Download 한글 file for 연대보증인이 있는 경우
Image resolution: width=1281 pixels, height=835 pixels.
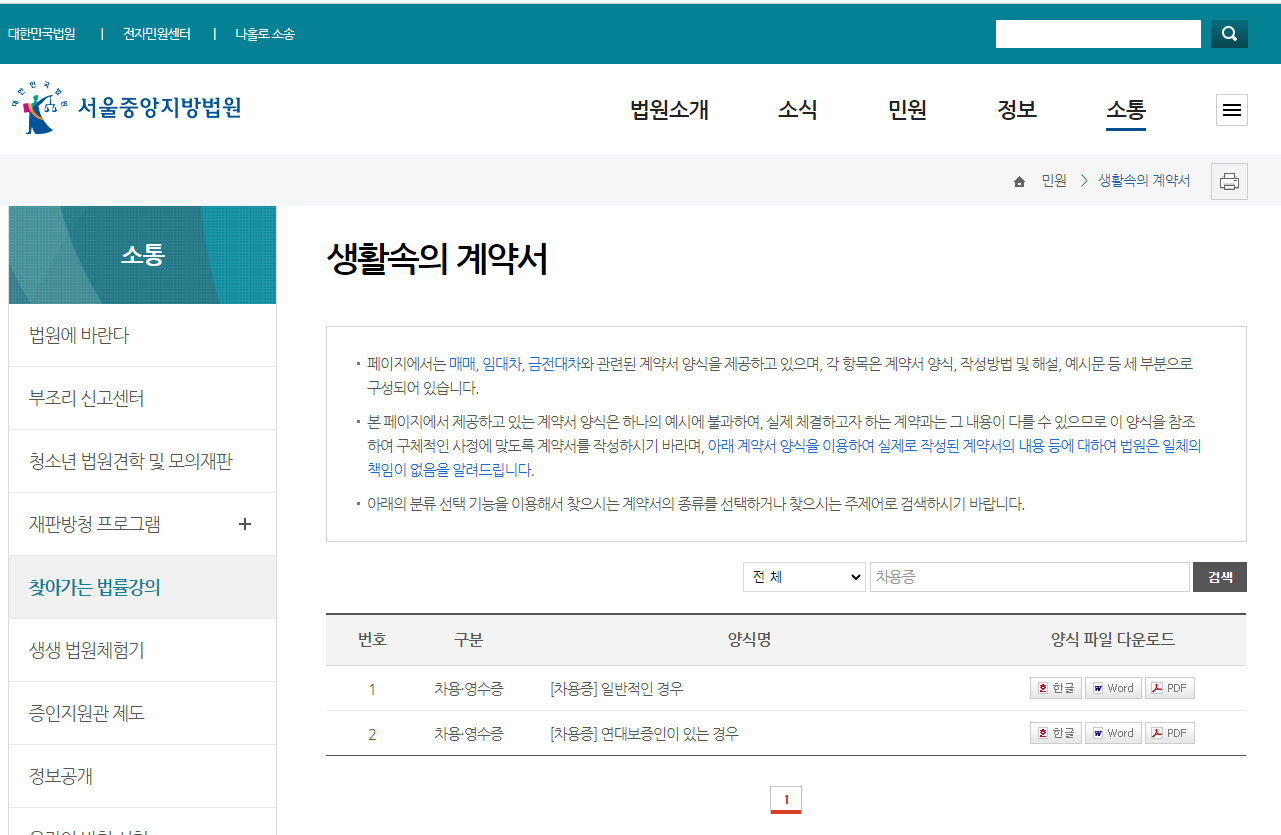(x=1055, y=732)
